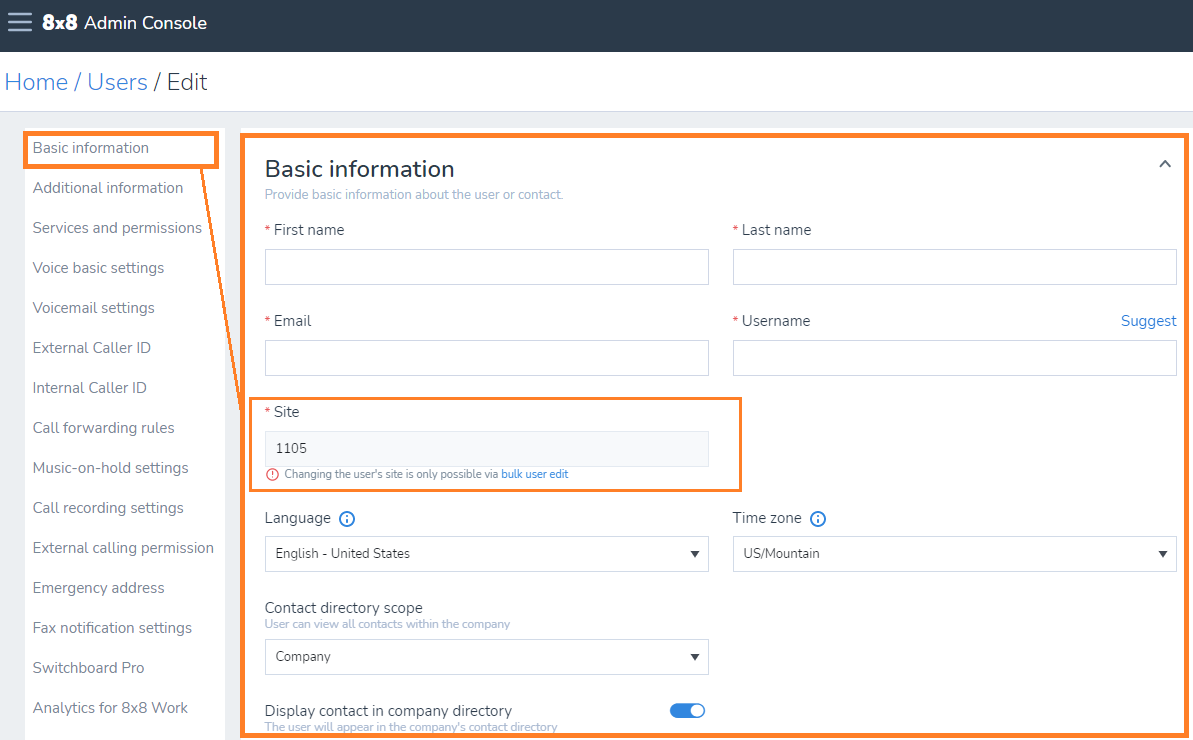Select Internal Caller ID in sidebar
The image size is (1193, 740).
tap(89, 388)
